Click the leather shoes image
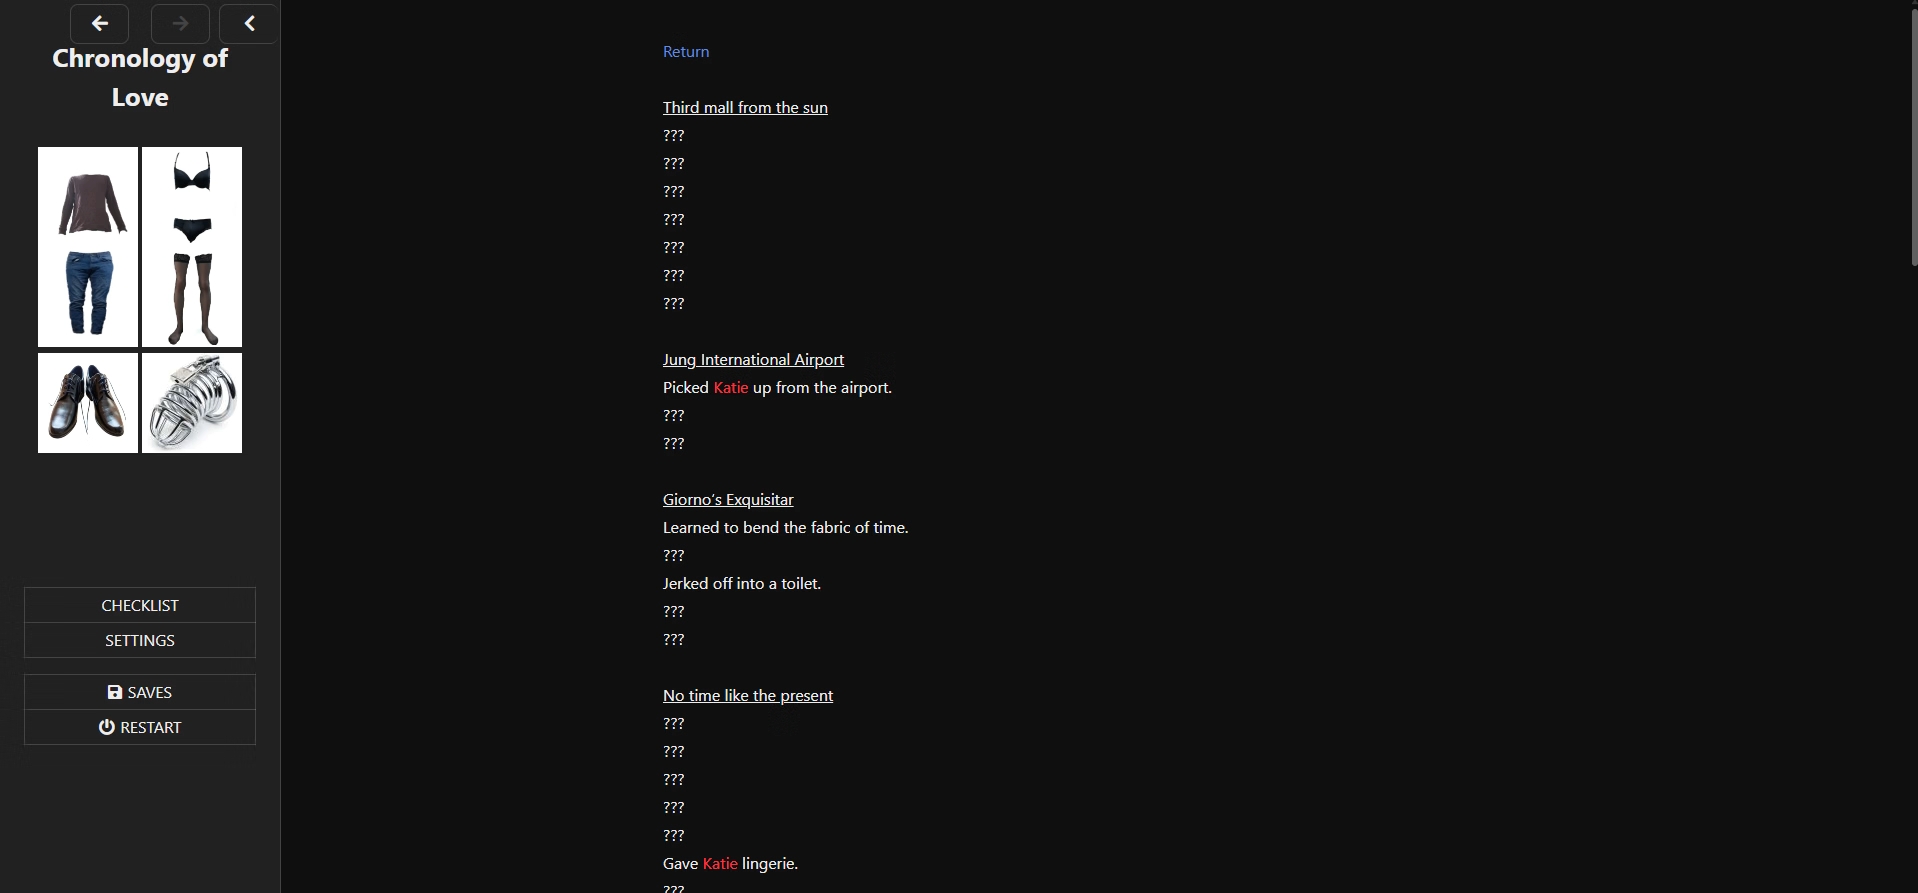This screenshot has width=1918, height=893. [88, 402]
